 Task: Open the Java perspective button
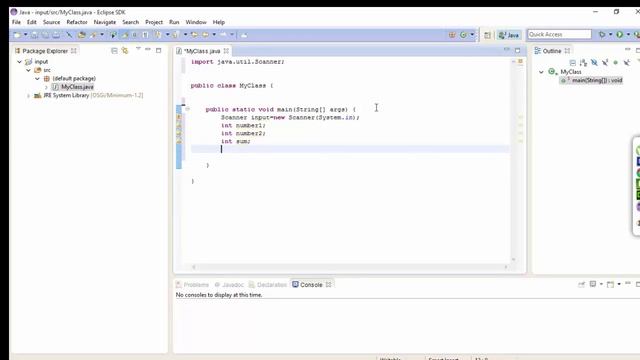(x=509, y=35)
